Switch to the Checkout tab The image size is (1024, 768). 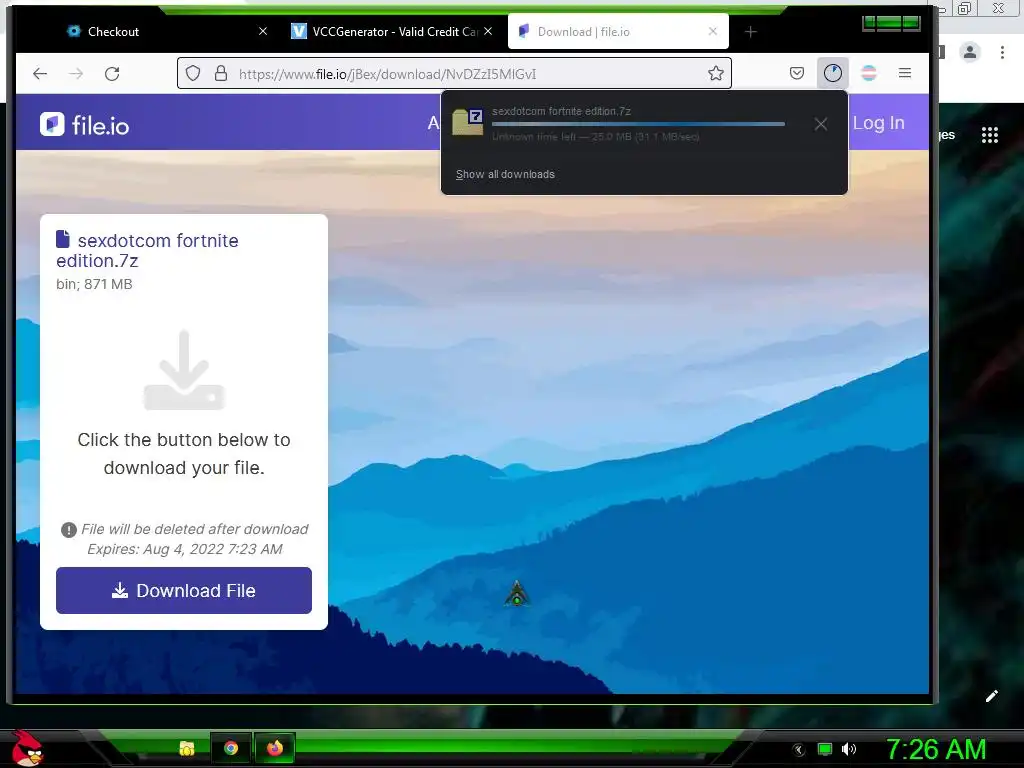tap(167, 31)
